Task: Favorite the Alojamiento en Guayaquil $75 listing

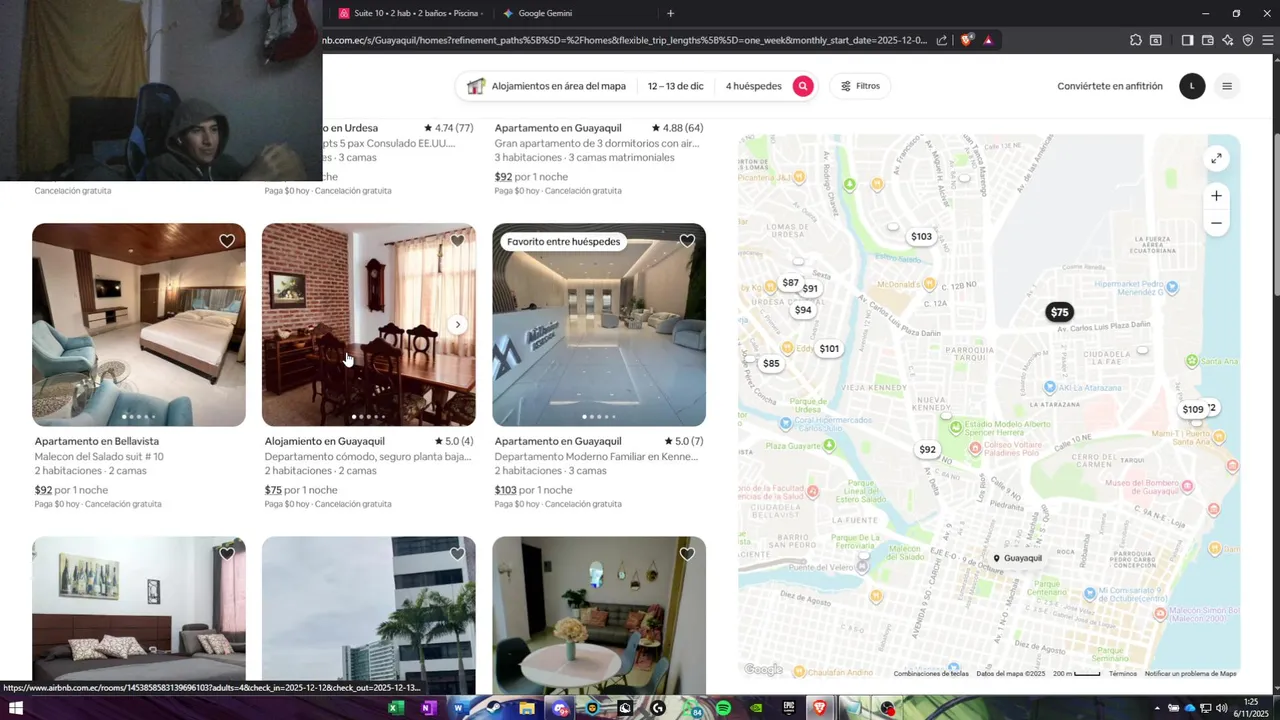Action: click(457, 241)
